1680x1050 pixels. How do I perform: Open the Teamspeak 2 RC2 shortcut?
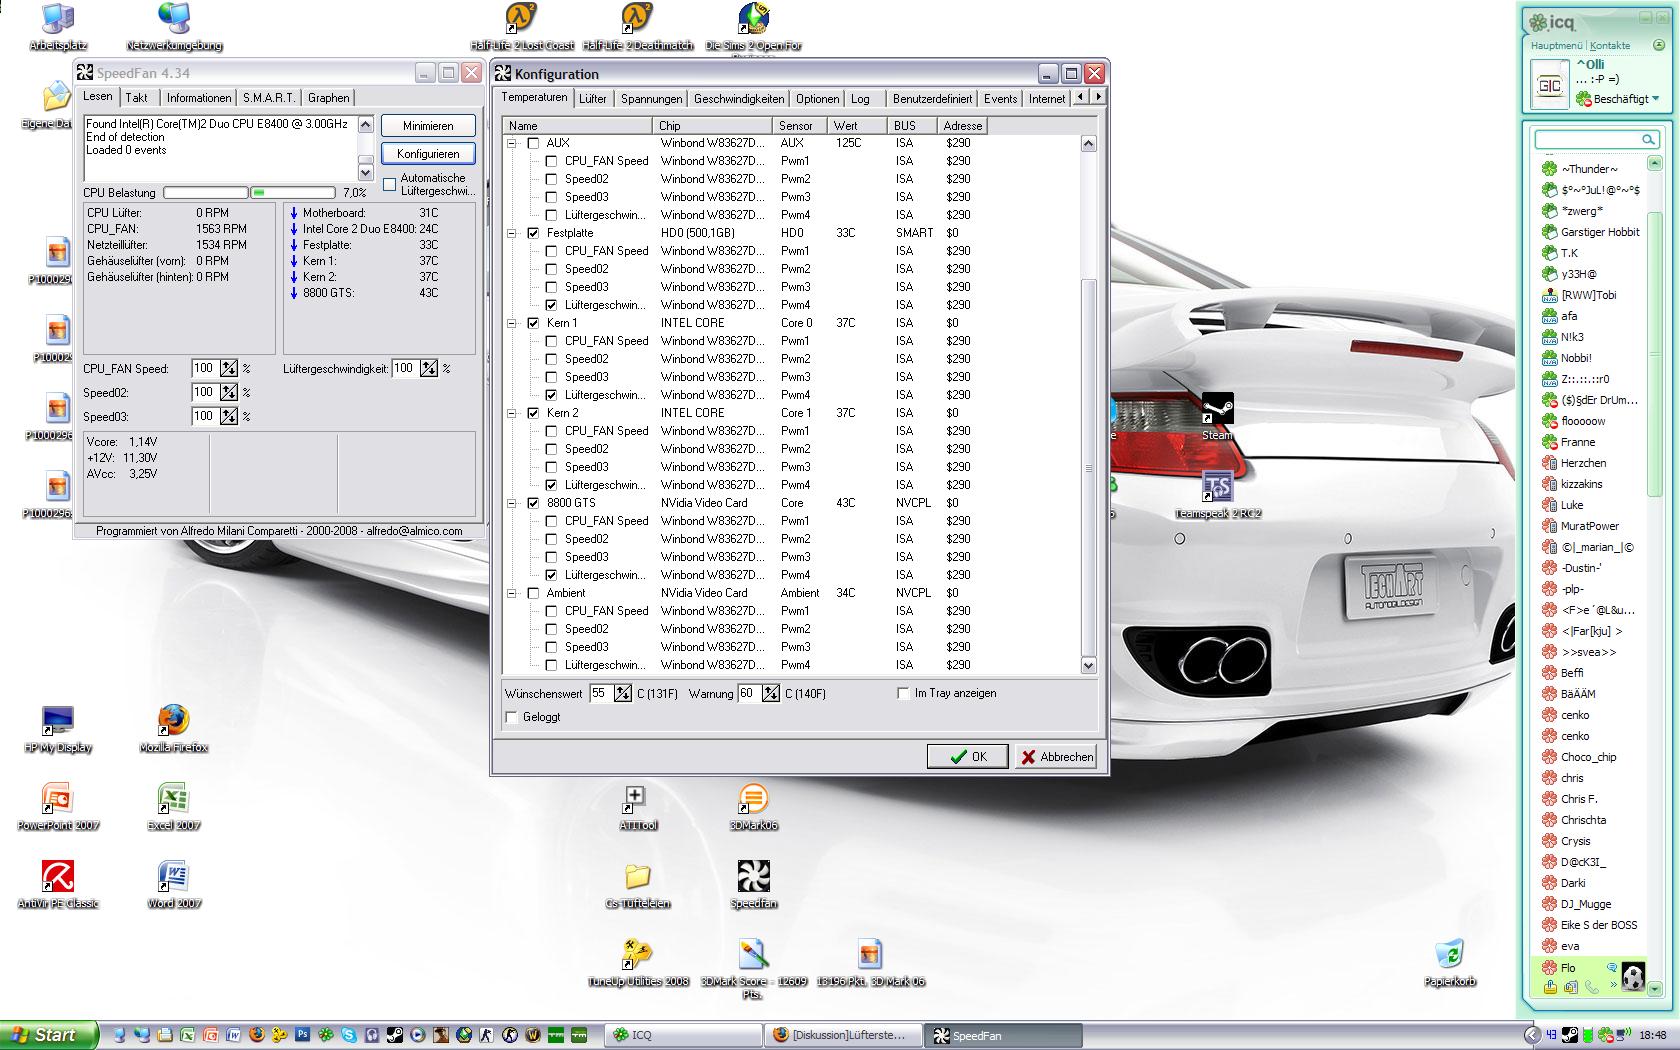point(1217,488)
